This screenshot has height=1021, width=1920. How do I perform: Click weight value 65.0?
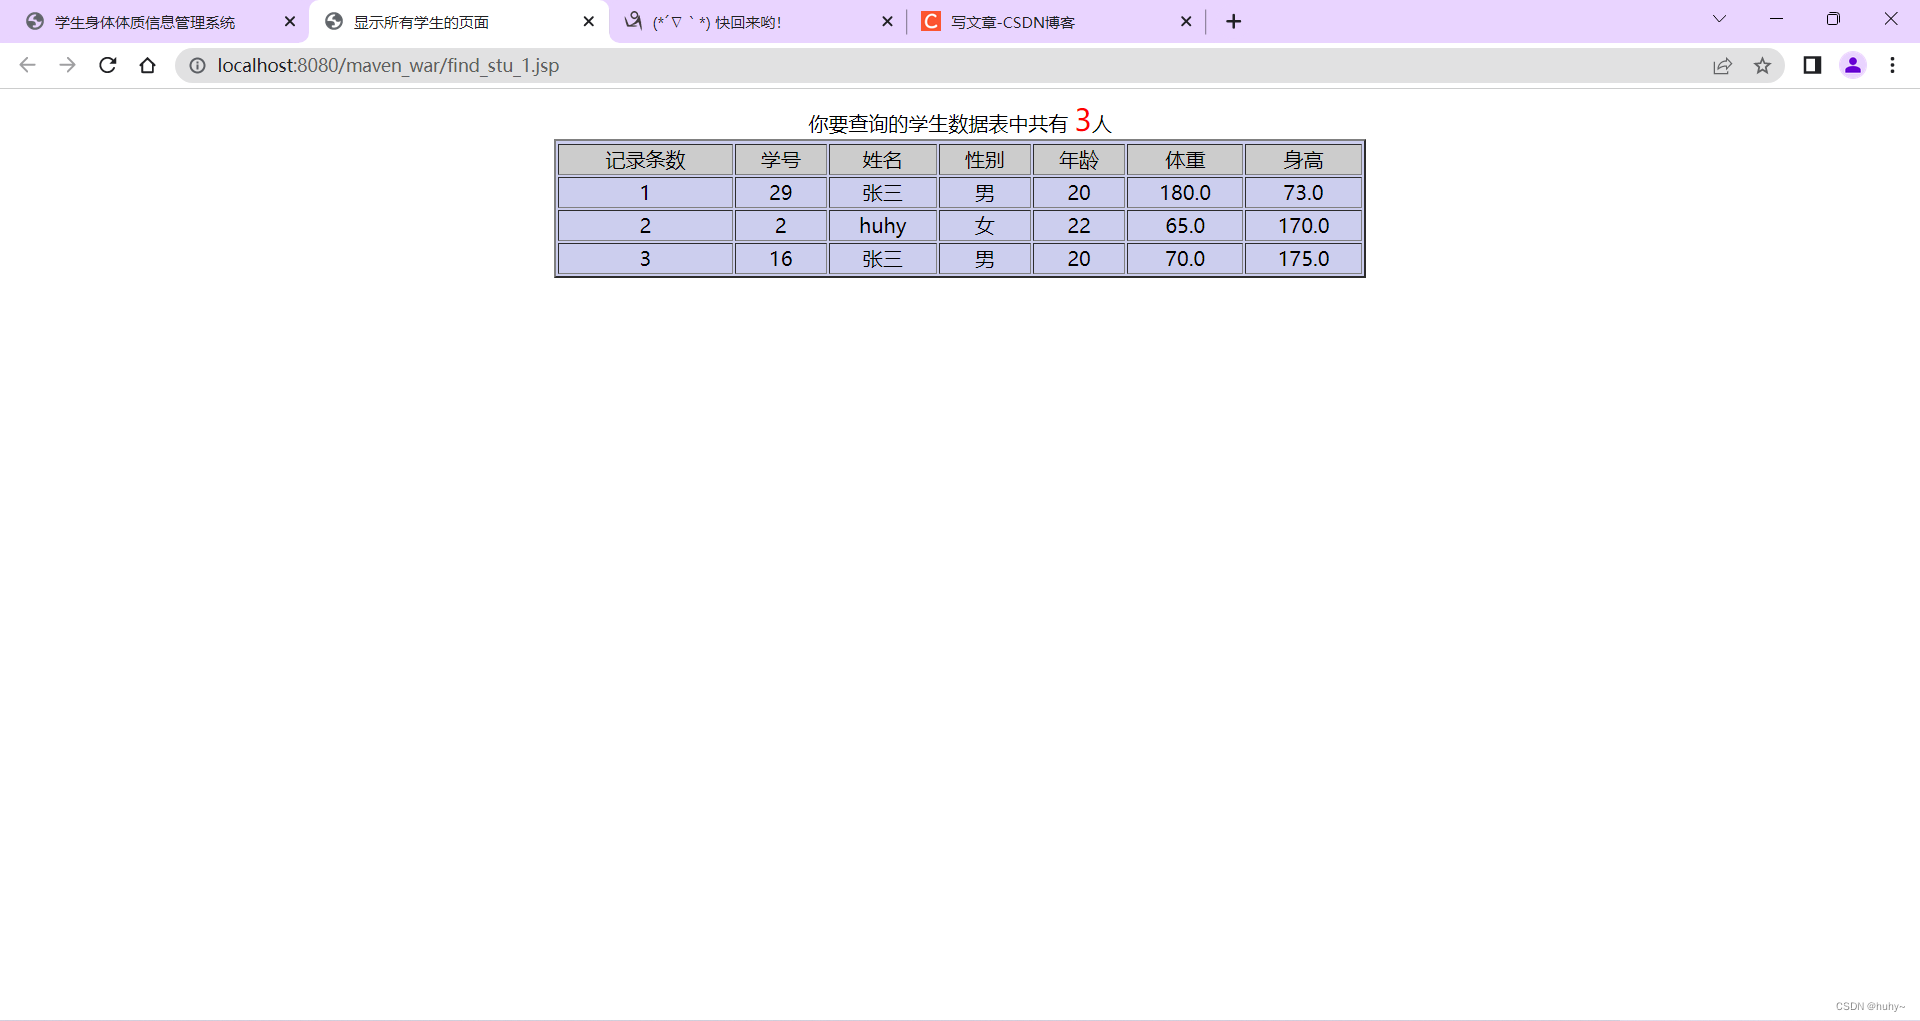[x=1185, y=226]
